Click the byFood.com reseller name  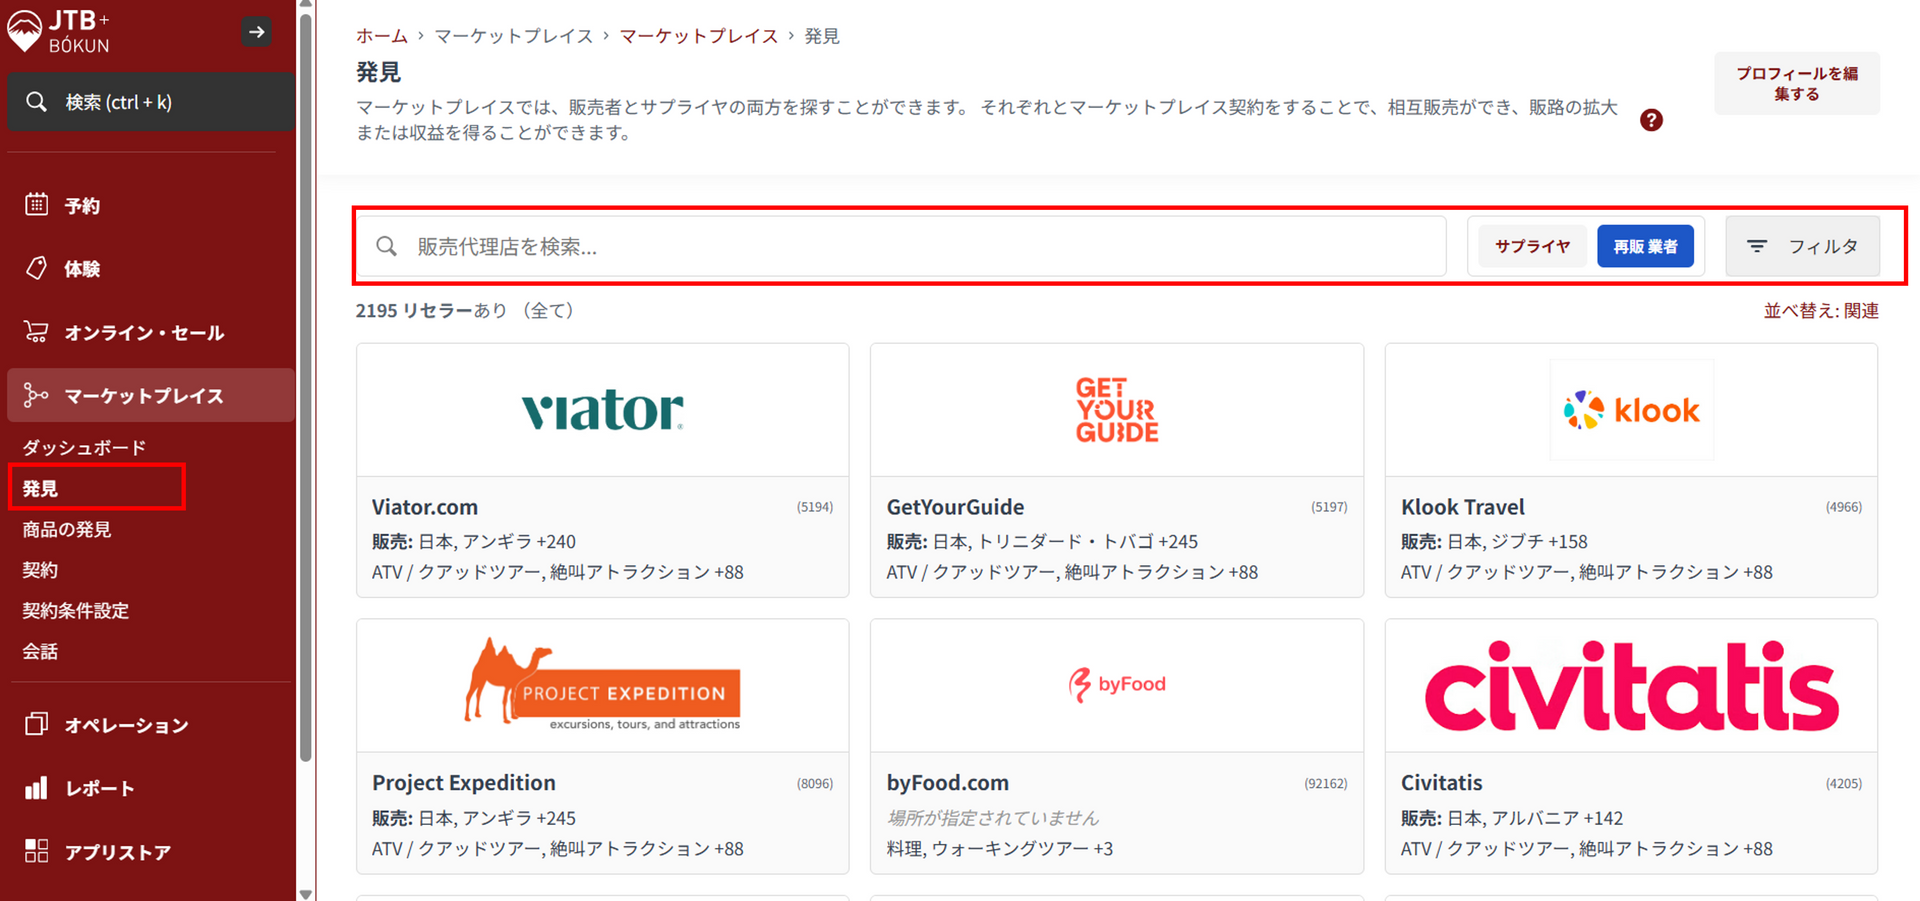[948, 783]
